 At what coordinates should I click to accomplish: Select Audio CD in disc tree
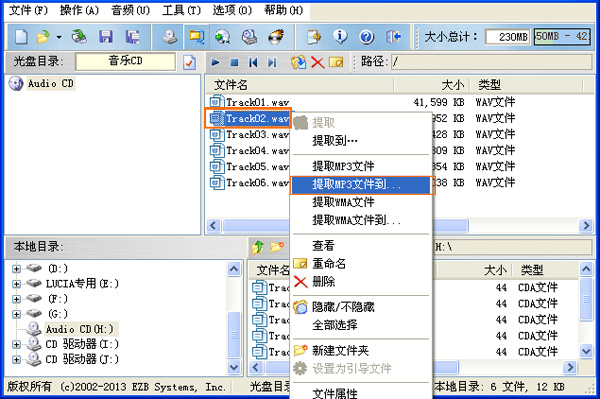click(x=51, y=83)
